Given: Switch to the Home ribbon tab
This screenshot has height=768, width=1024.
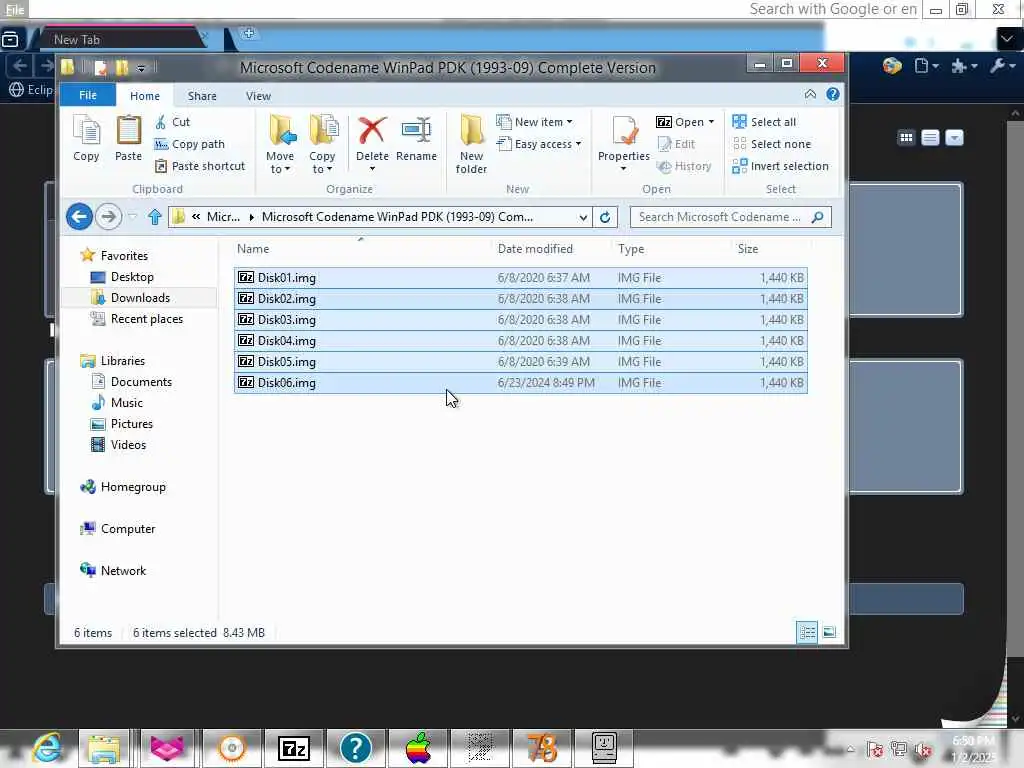Looking at the screenshot, I should tap(144, 96).
